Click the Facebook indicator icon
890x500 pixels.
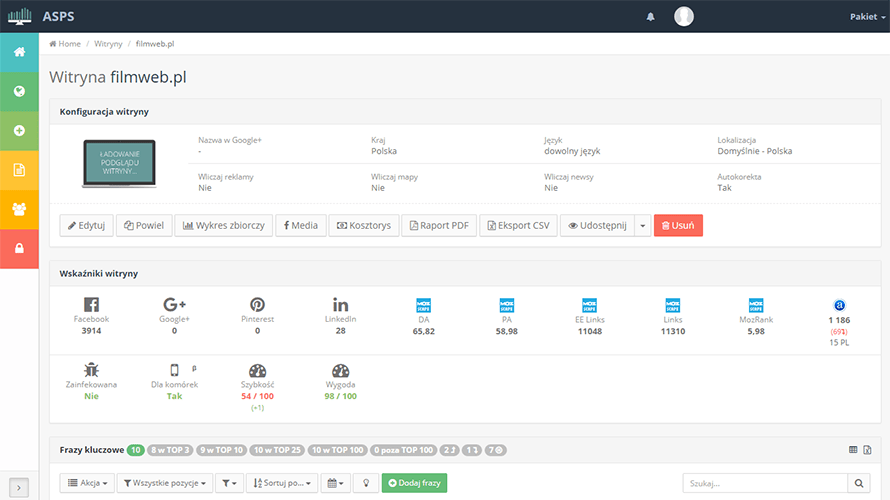pyautogui.click(x=91, y=305)
